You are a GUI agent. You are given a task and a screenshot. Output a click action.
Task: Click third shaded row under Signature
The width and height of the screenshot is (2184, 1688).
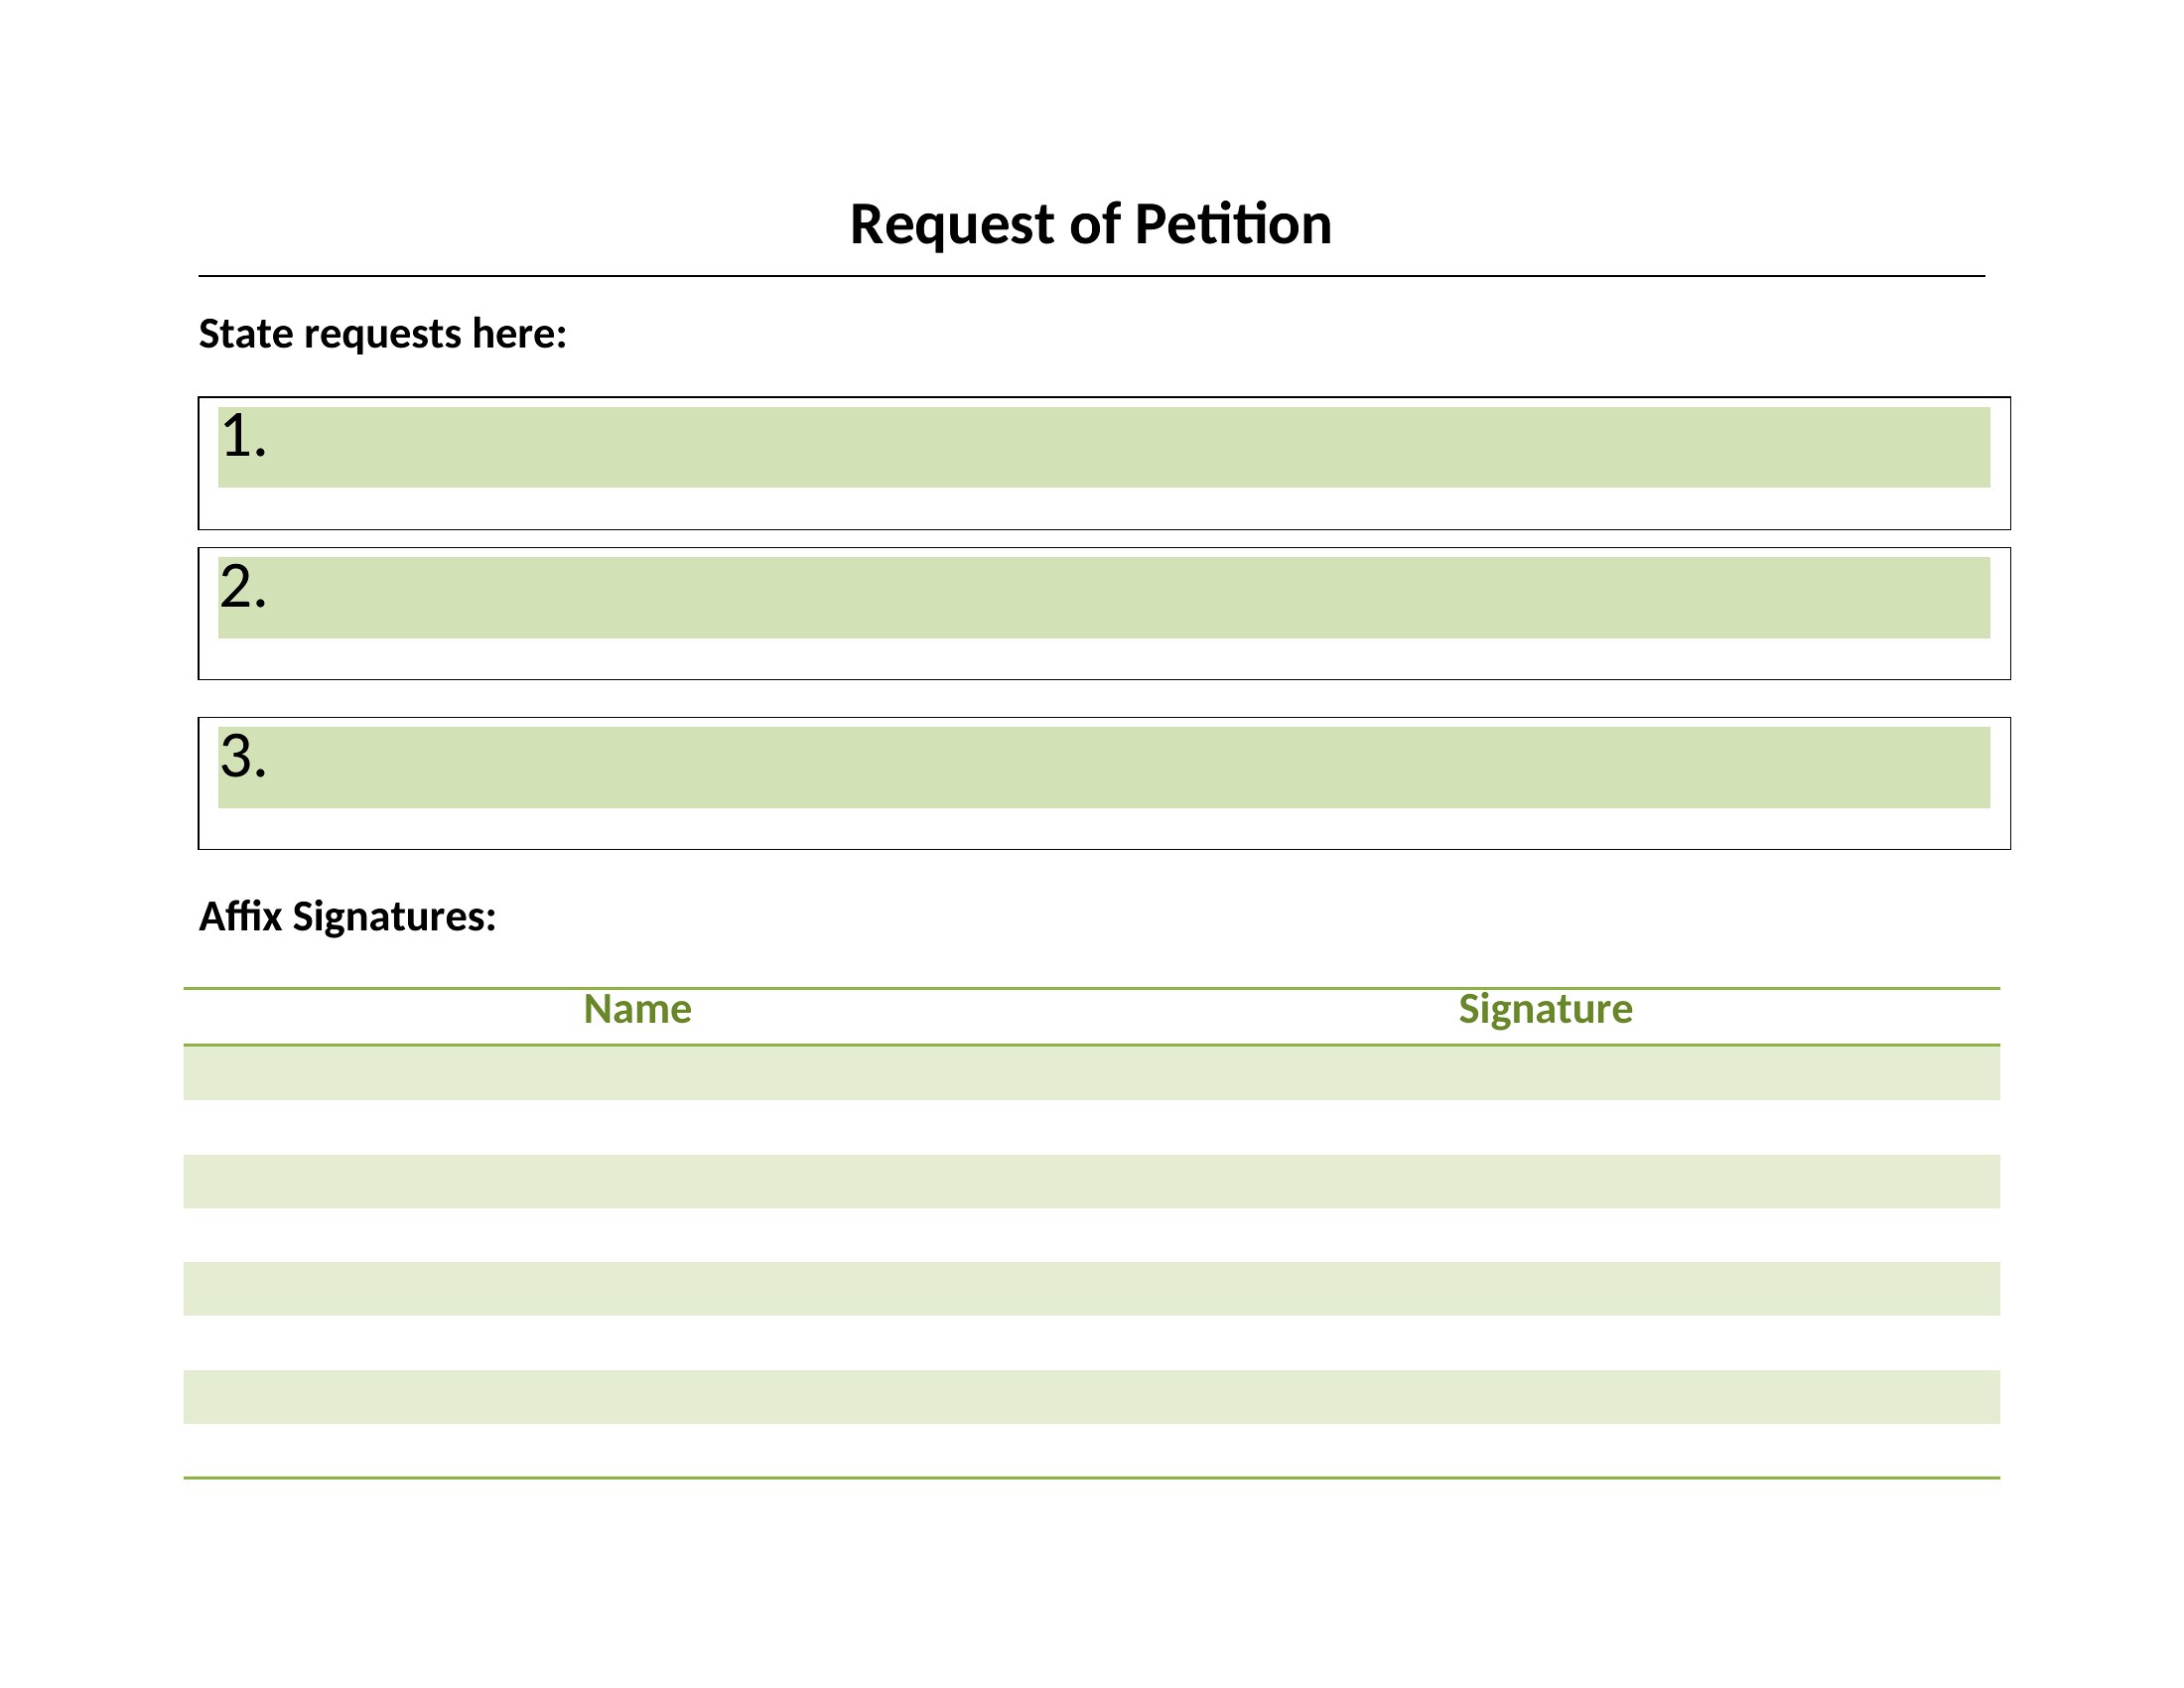1546,1289
